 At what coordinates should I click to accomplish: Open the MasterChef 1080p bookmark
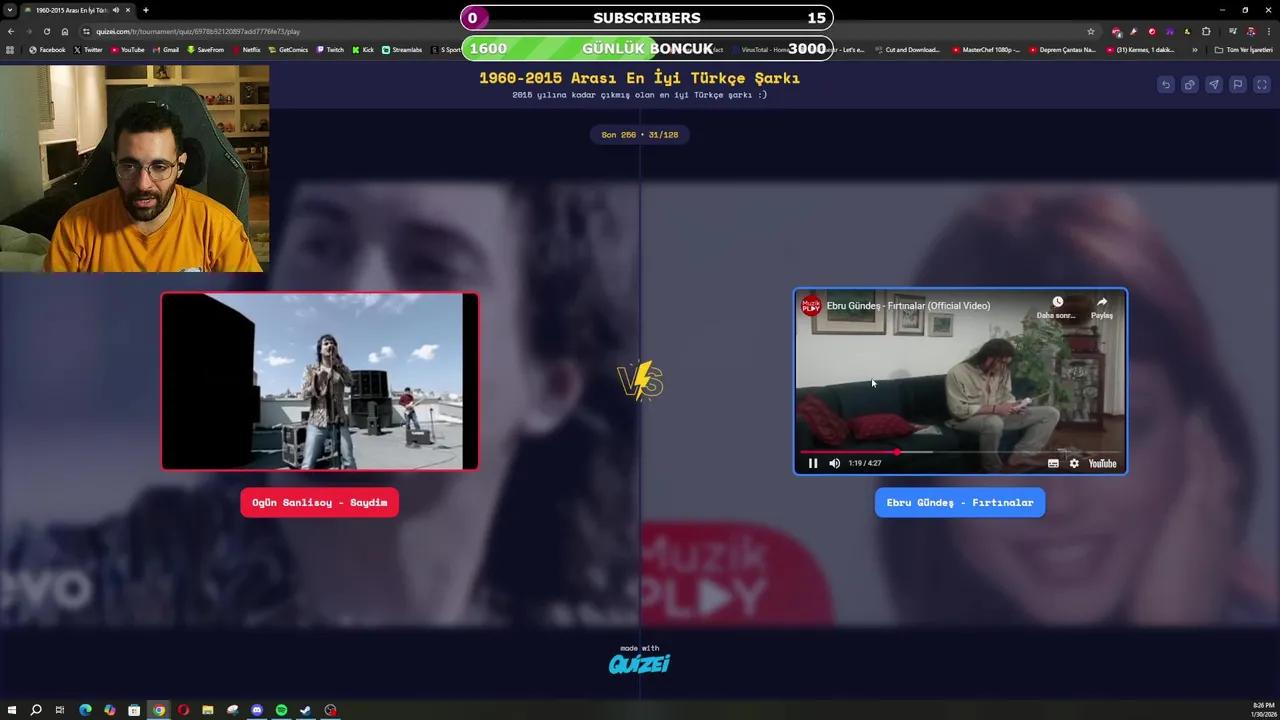pos(986,50)
